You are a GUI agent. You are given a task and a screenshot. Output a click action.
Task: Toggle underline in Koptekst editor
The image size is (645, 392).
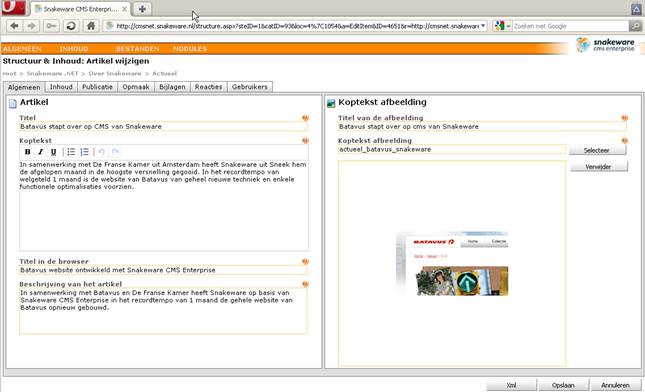pyautogui.click(x=53, y=152)
